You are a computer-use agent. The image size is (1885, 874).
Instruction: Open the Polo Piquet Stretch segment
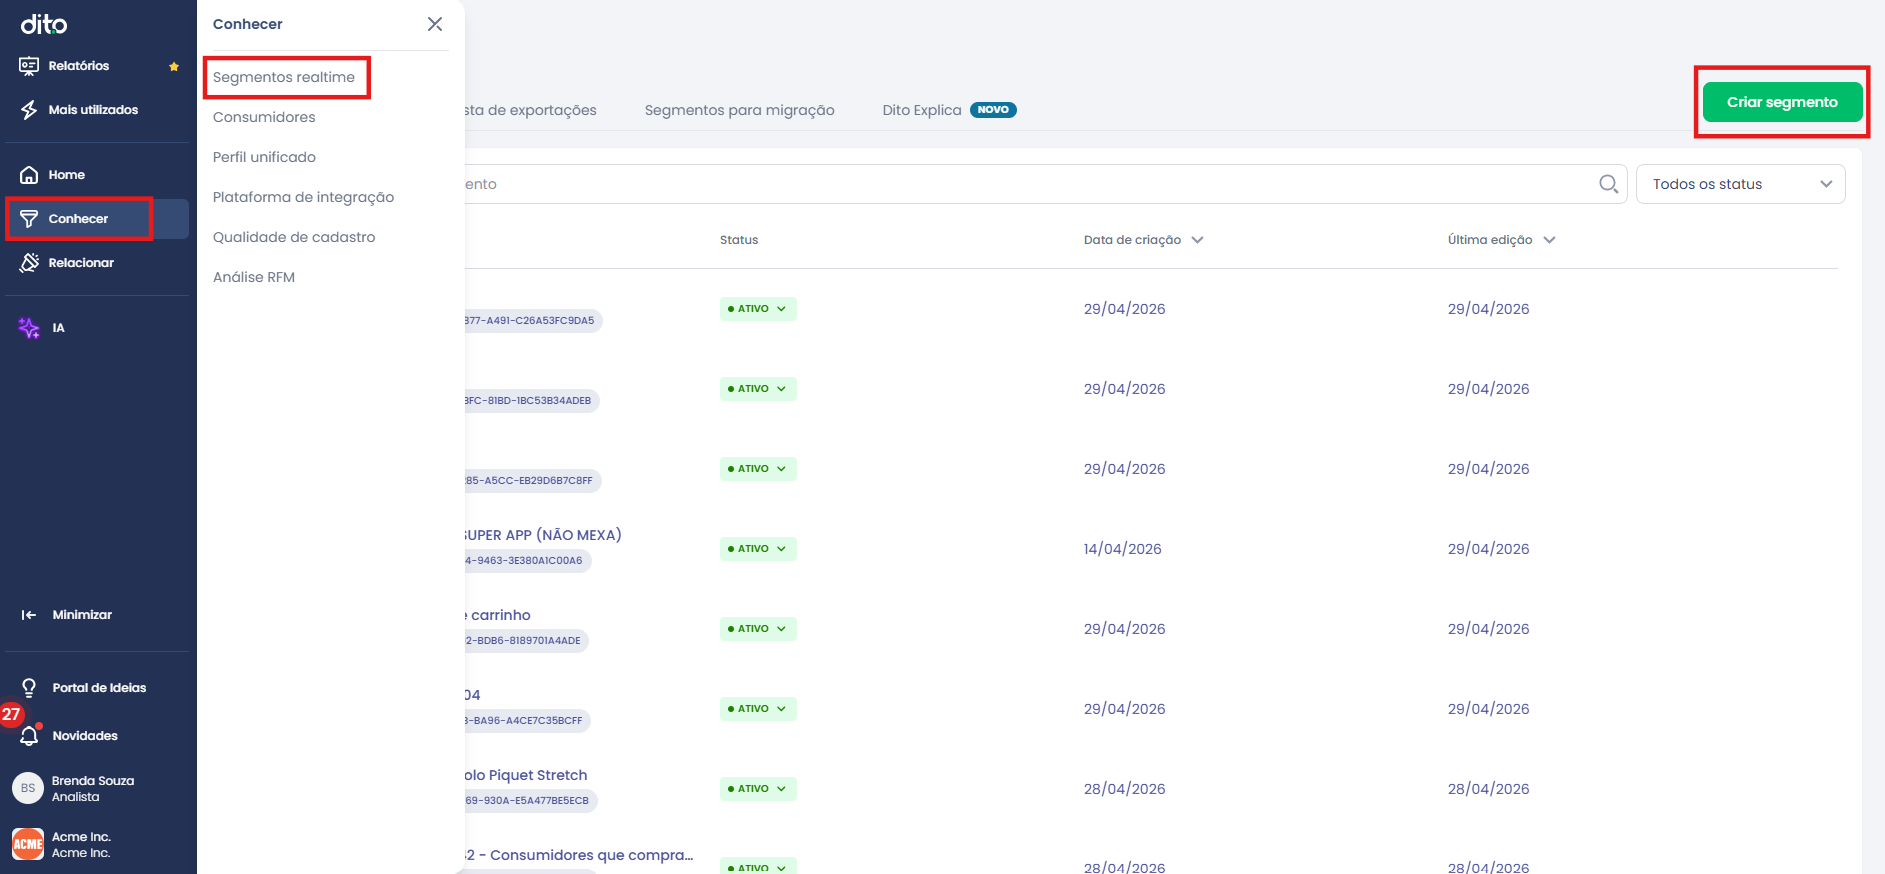pos(526,775)
